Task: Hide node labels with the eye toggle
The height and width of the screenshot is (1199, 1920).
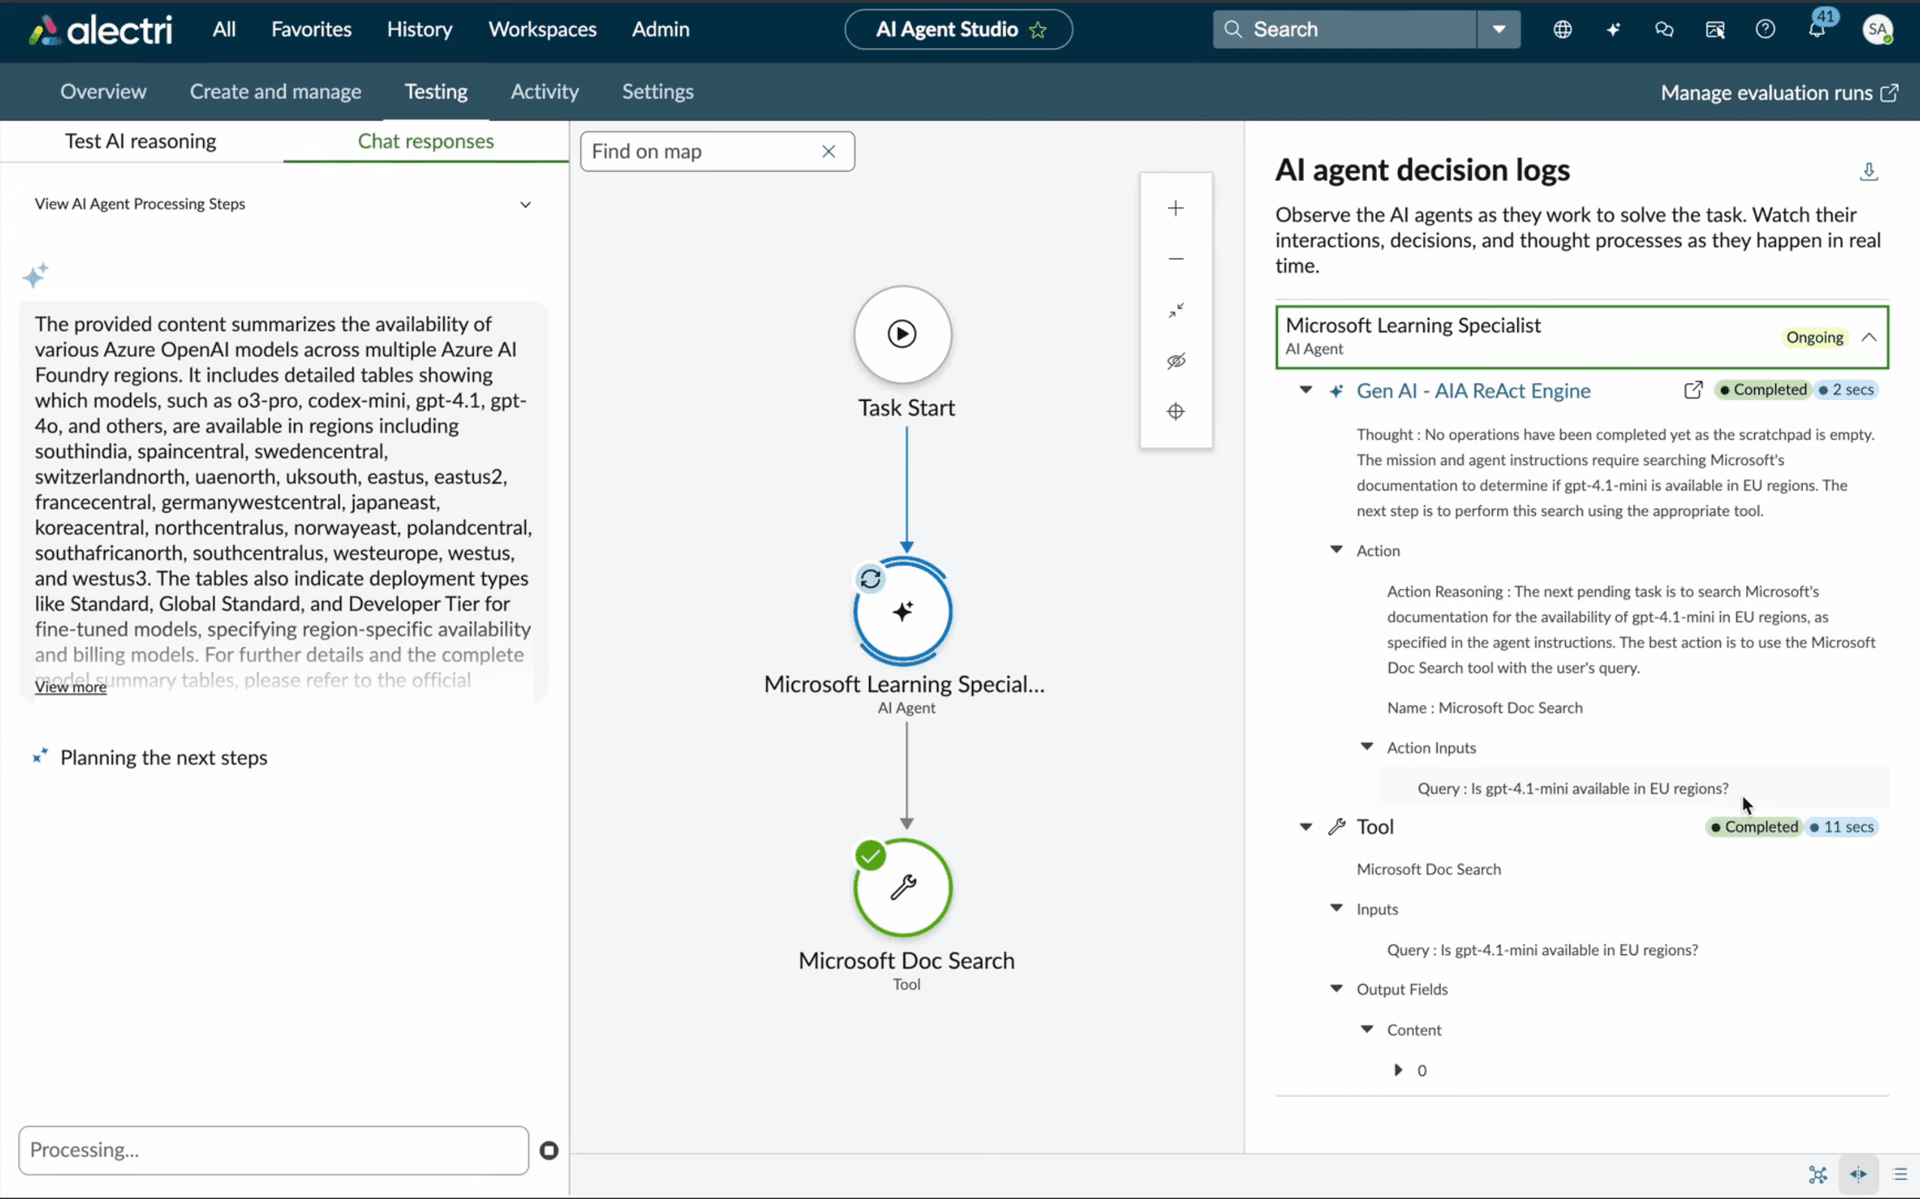Action: point(1176,360)
